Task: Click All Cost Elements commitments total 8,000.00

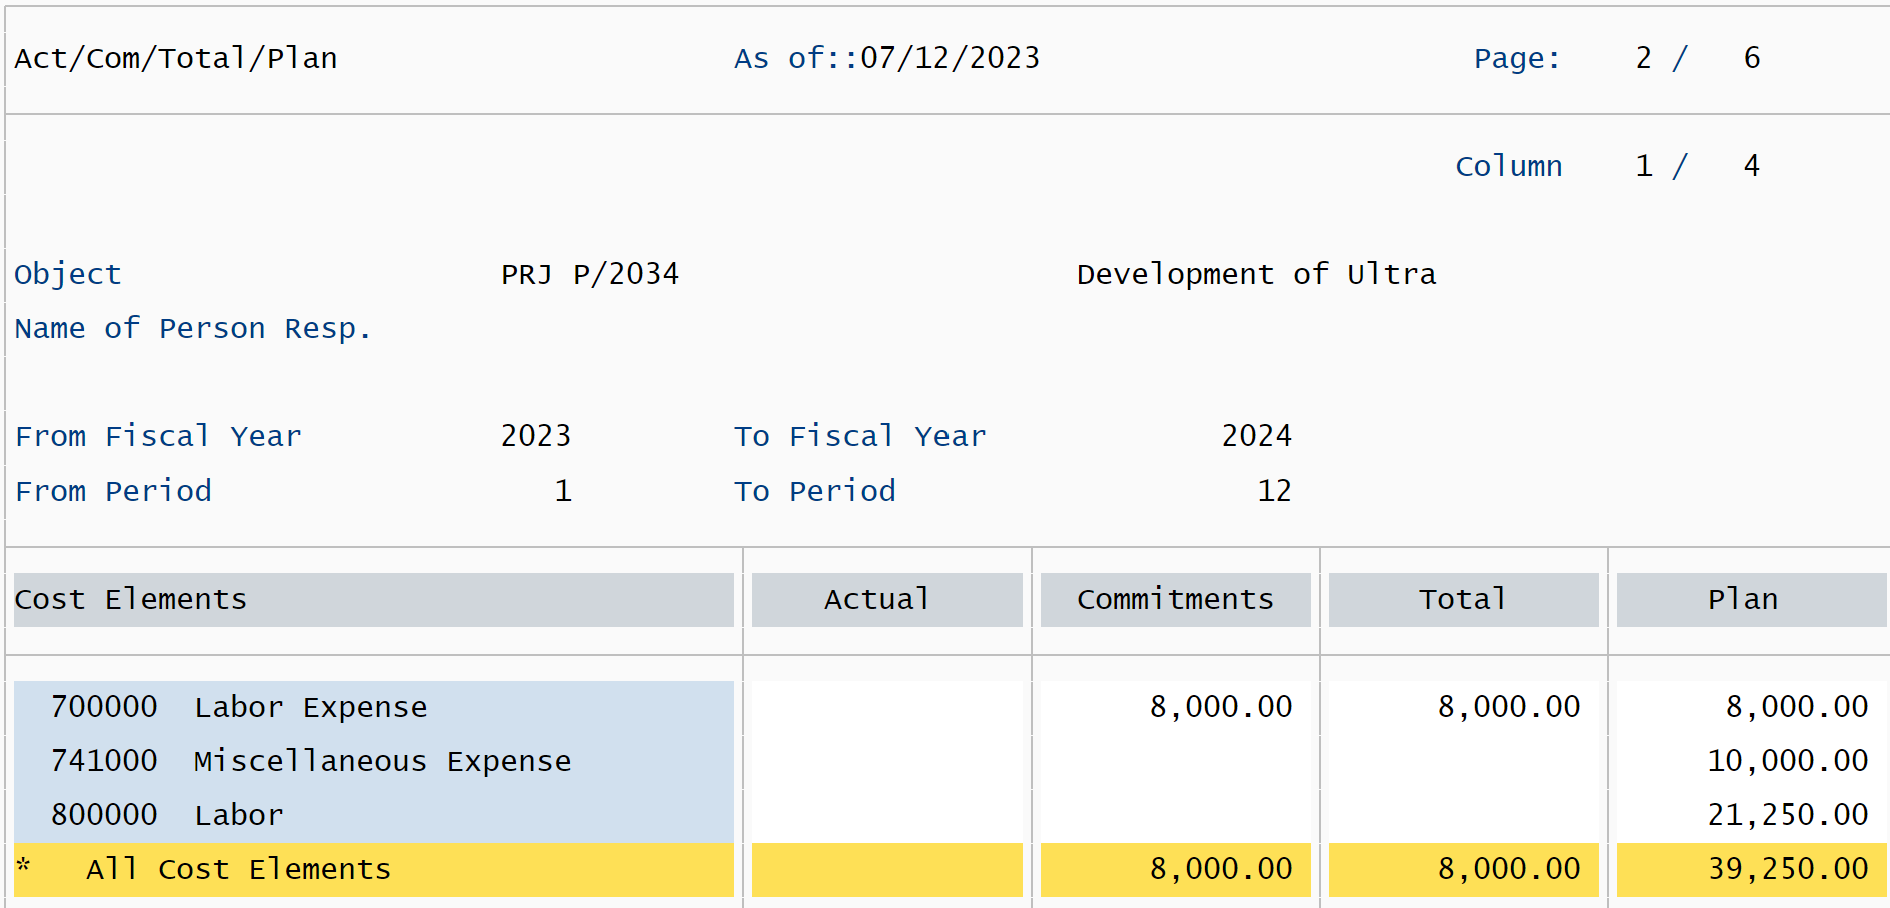Action: [1221, 869]
